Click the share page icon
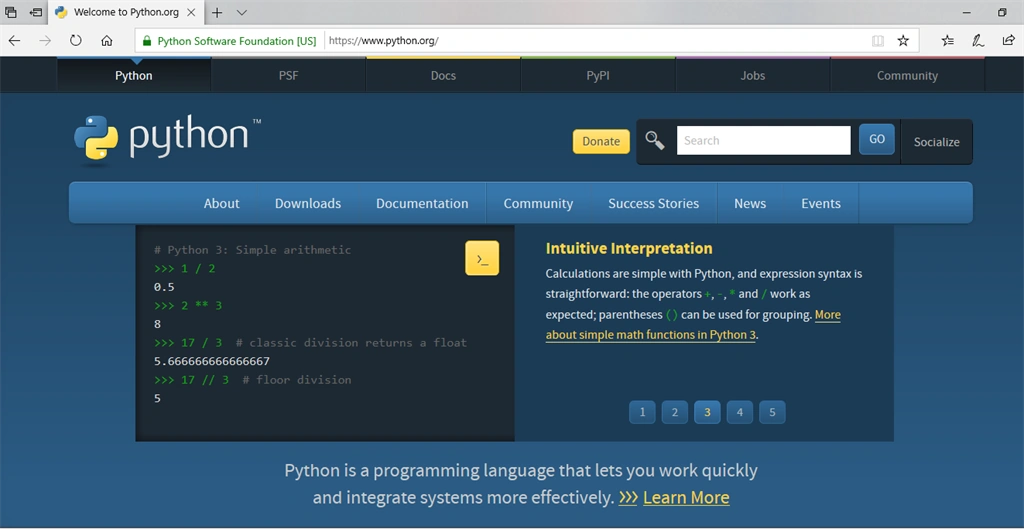Viewport: 1024px width, 529px height. (1009, 40)
